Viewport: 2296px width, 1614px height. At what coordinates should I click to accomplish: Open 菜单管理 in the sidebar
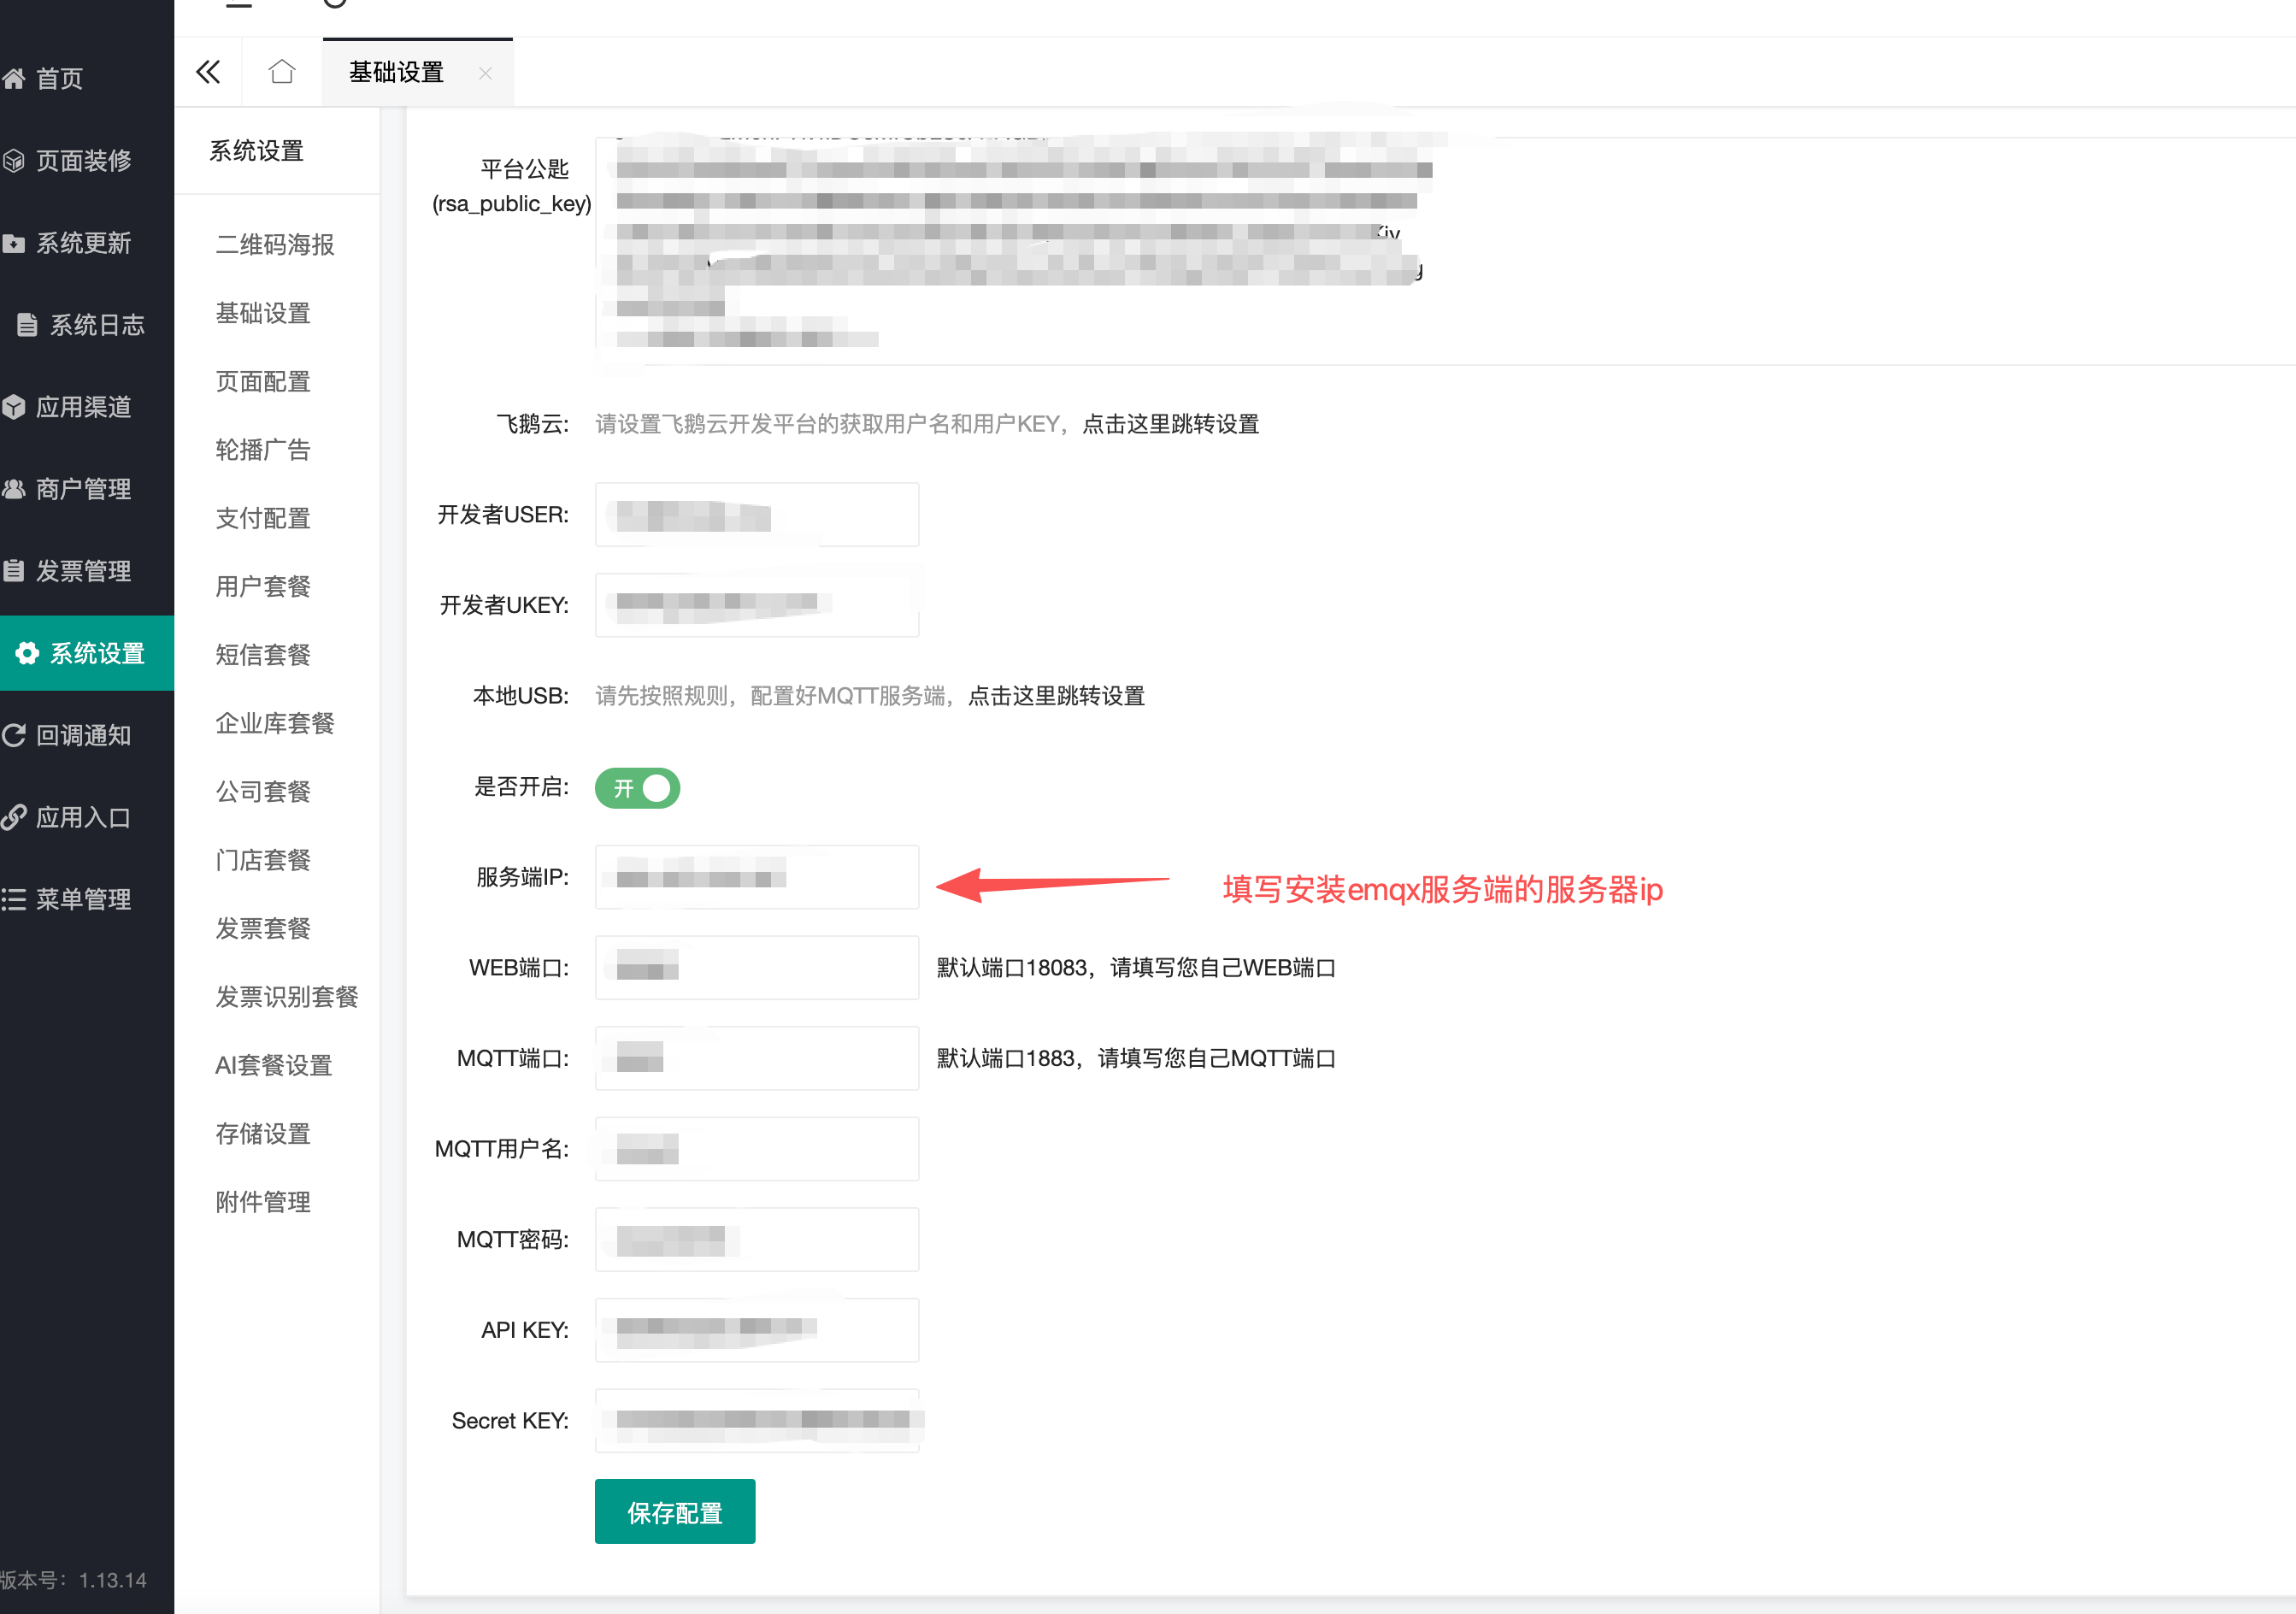(82, 899)
